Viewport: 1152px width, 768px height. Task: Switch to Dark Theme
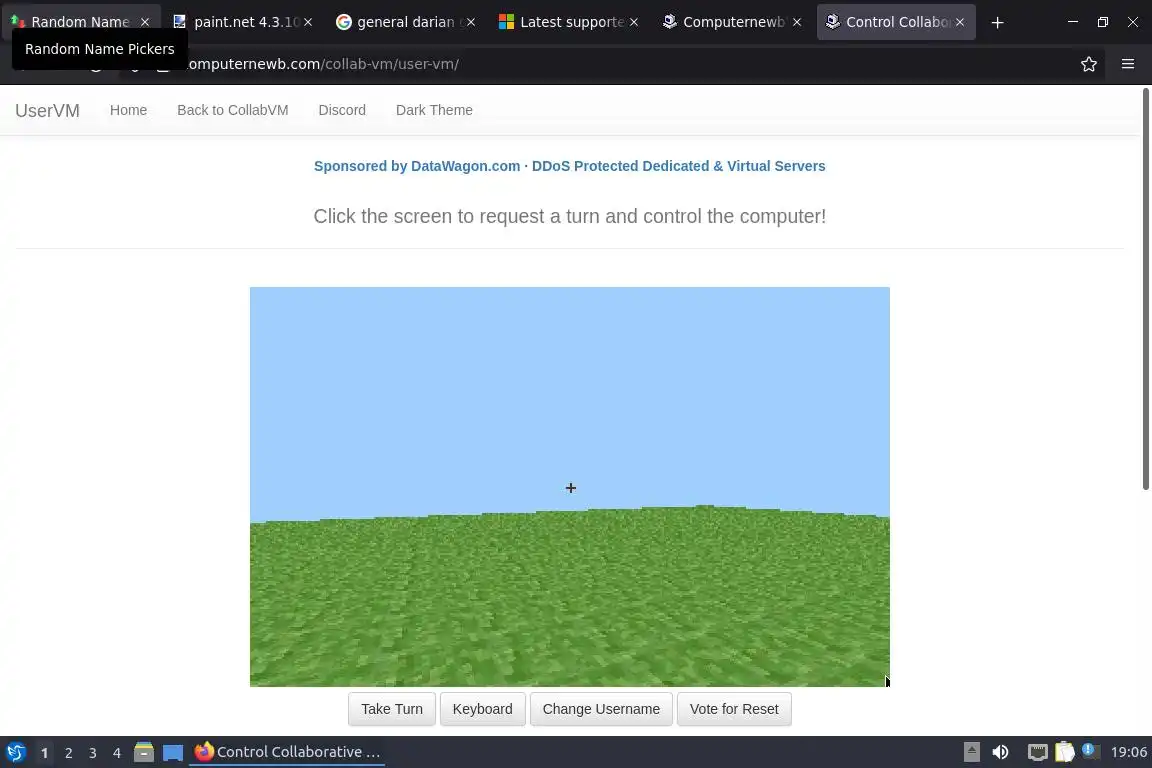pos(434,110)
